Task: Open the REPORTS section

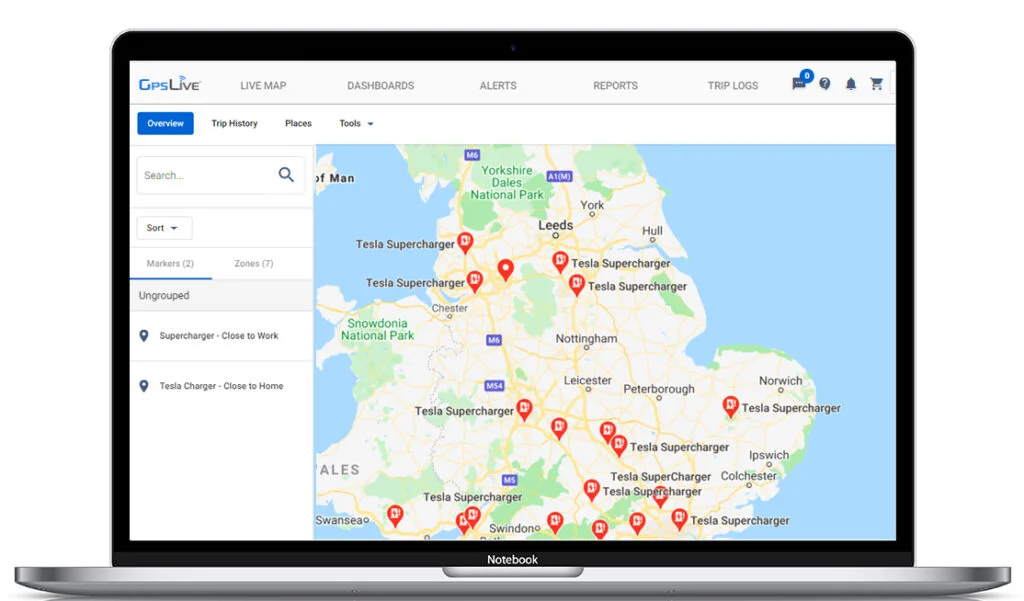Action: pyautogui.click(x=615, y=86)
